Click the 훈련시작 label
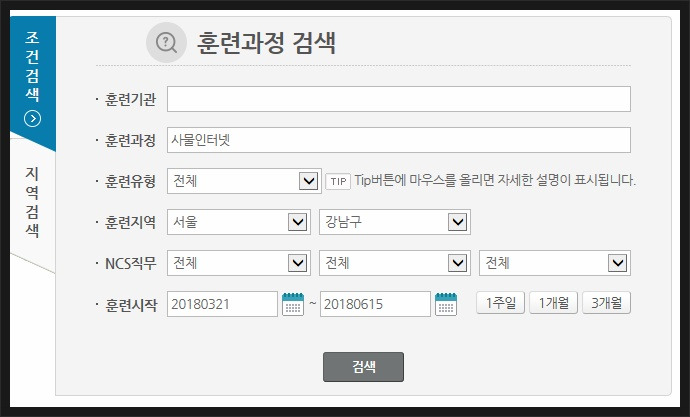Screen dimensions: 690x417 click(x=131, y=305)
